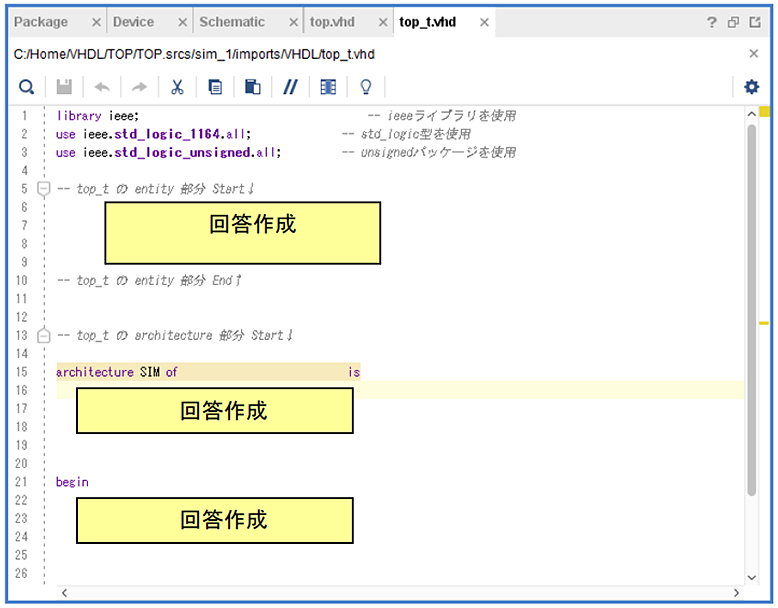
Task: Click the 'library ieee;' code line
Action: [x=98, y=116]
